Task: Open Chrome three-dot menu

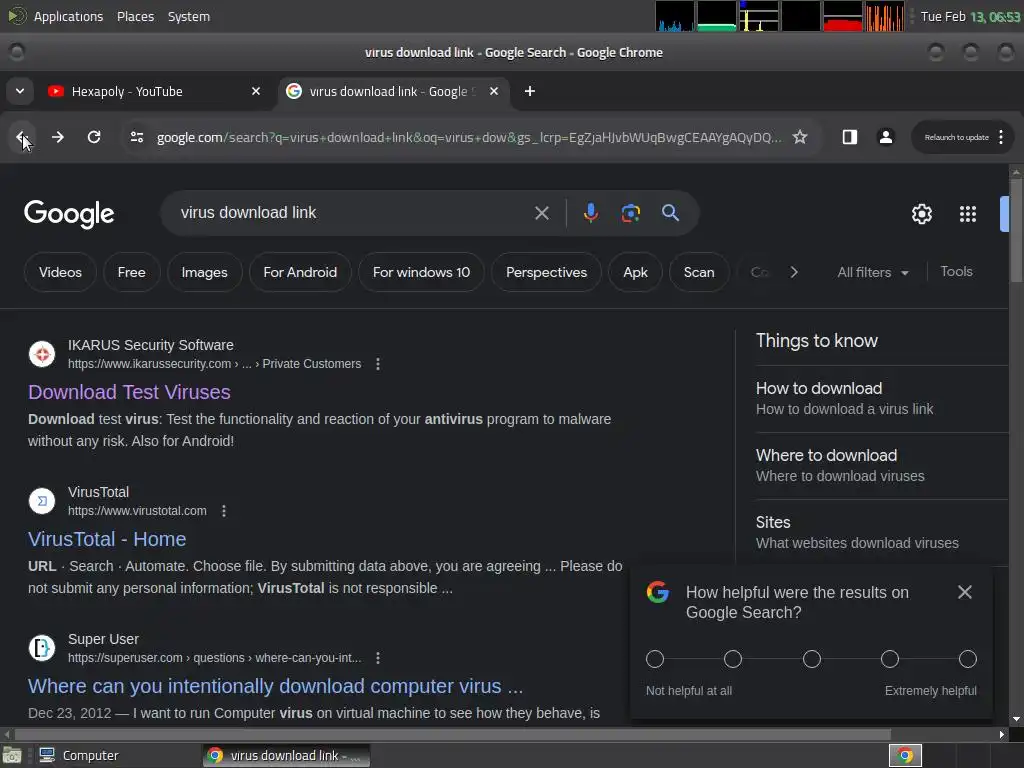Action: coord(1001,137)
